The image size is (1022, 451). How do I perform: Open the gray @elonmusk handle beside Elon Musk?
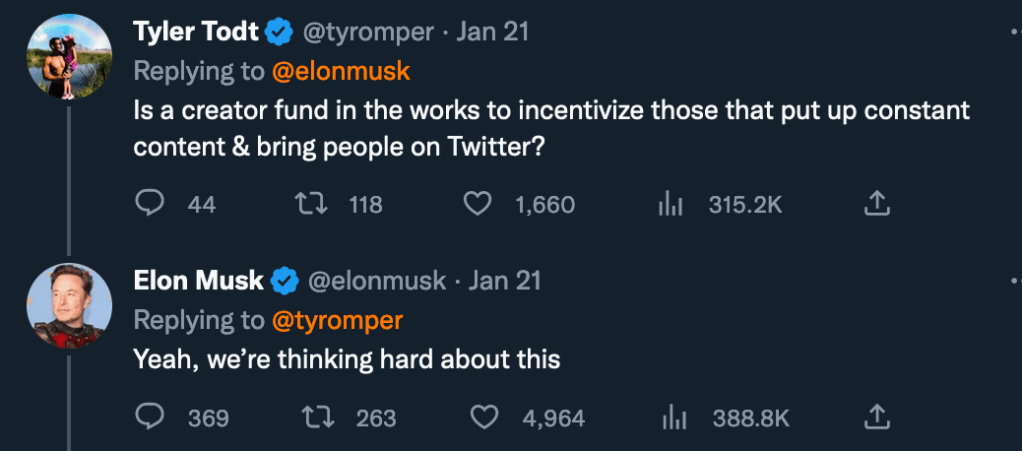click(x=376, y=281)
